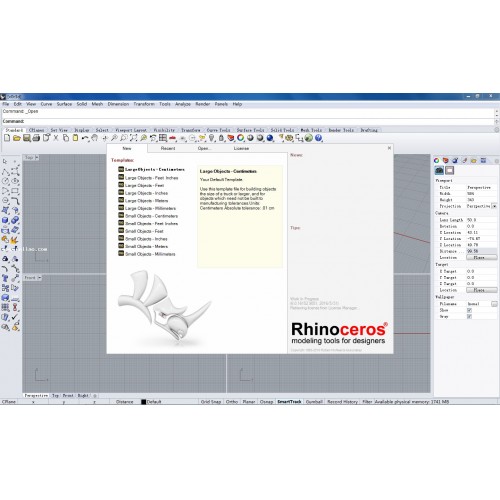
Task: Open the Help question mark icon
Action: (319, 138)
